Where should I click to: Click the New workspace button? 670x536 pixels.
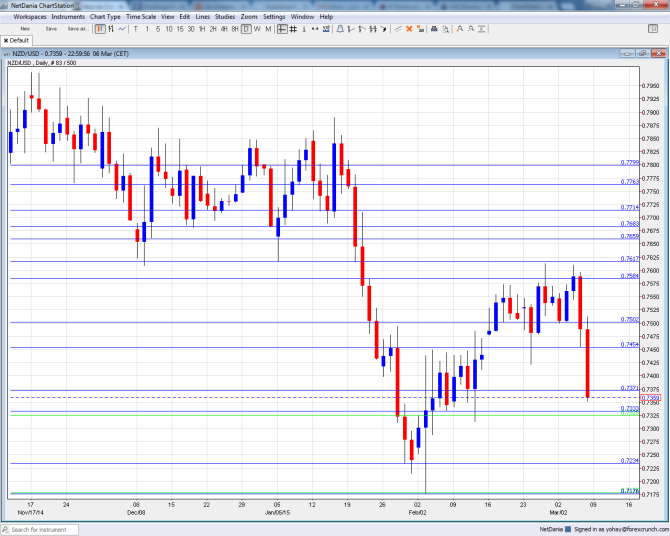[x=25, y=29]
